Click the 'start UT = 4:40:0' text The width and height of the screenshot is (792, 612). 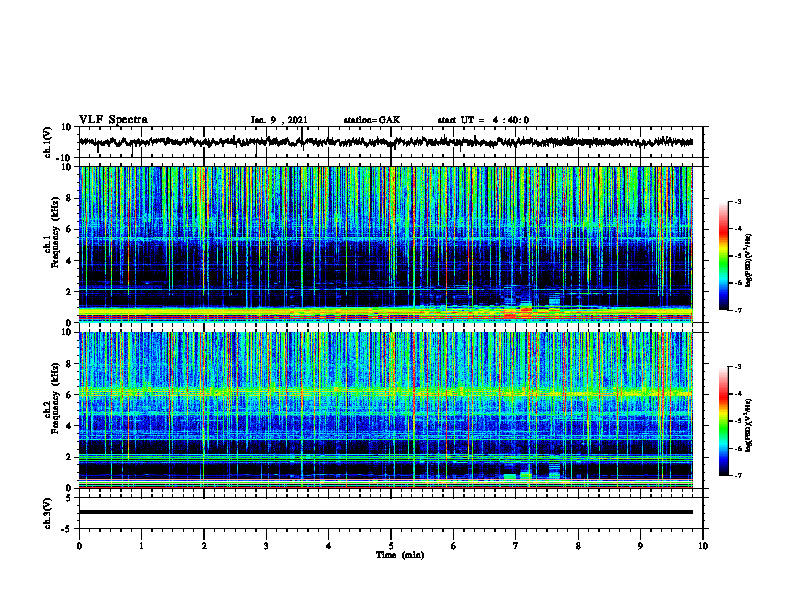coord(483,120)
